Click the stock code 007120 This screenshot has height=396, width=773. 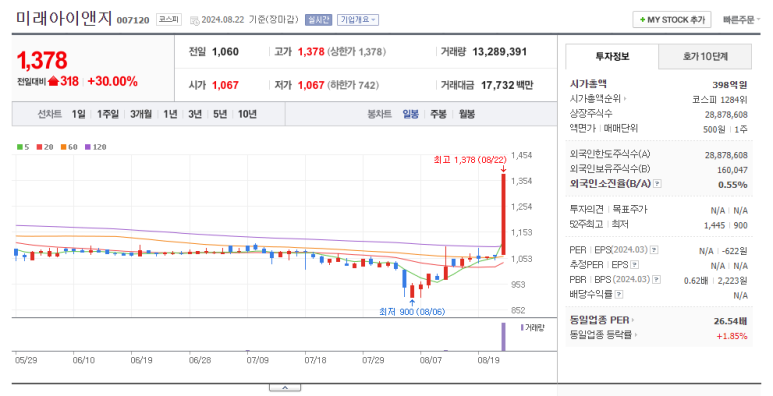pos(133,20)
